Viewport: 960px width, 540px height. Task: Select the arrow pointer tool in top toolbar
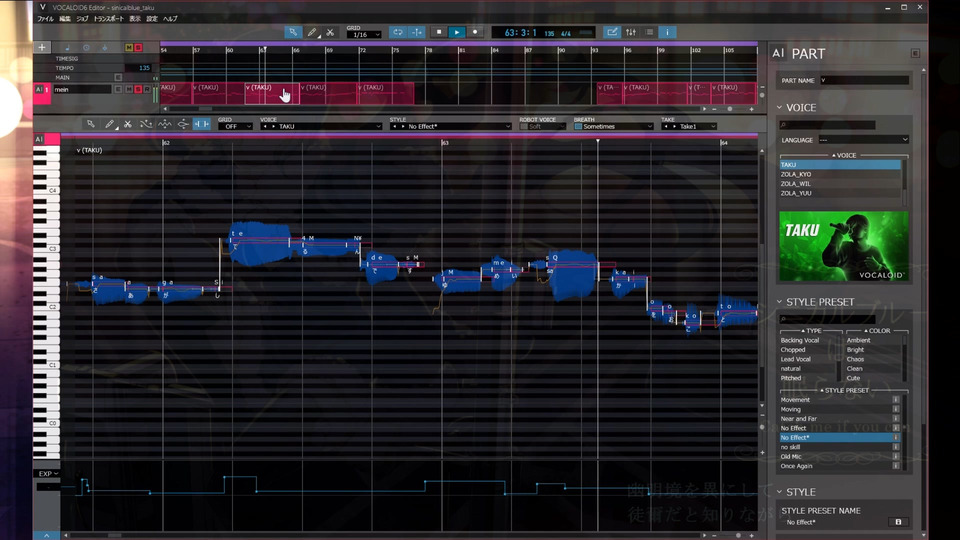293,32
